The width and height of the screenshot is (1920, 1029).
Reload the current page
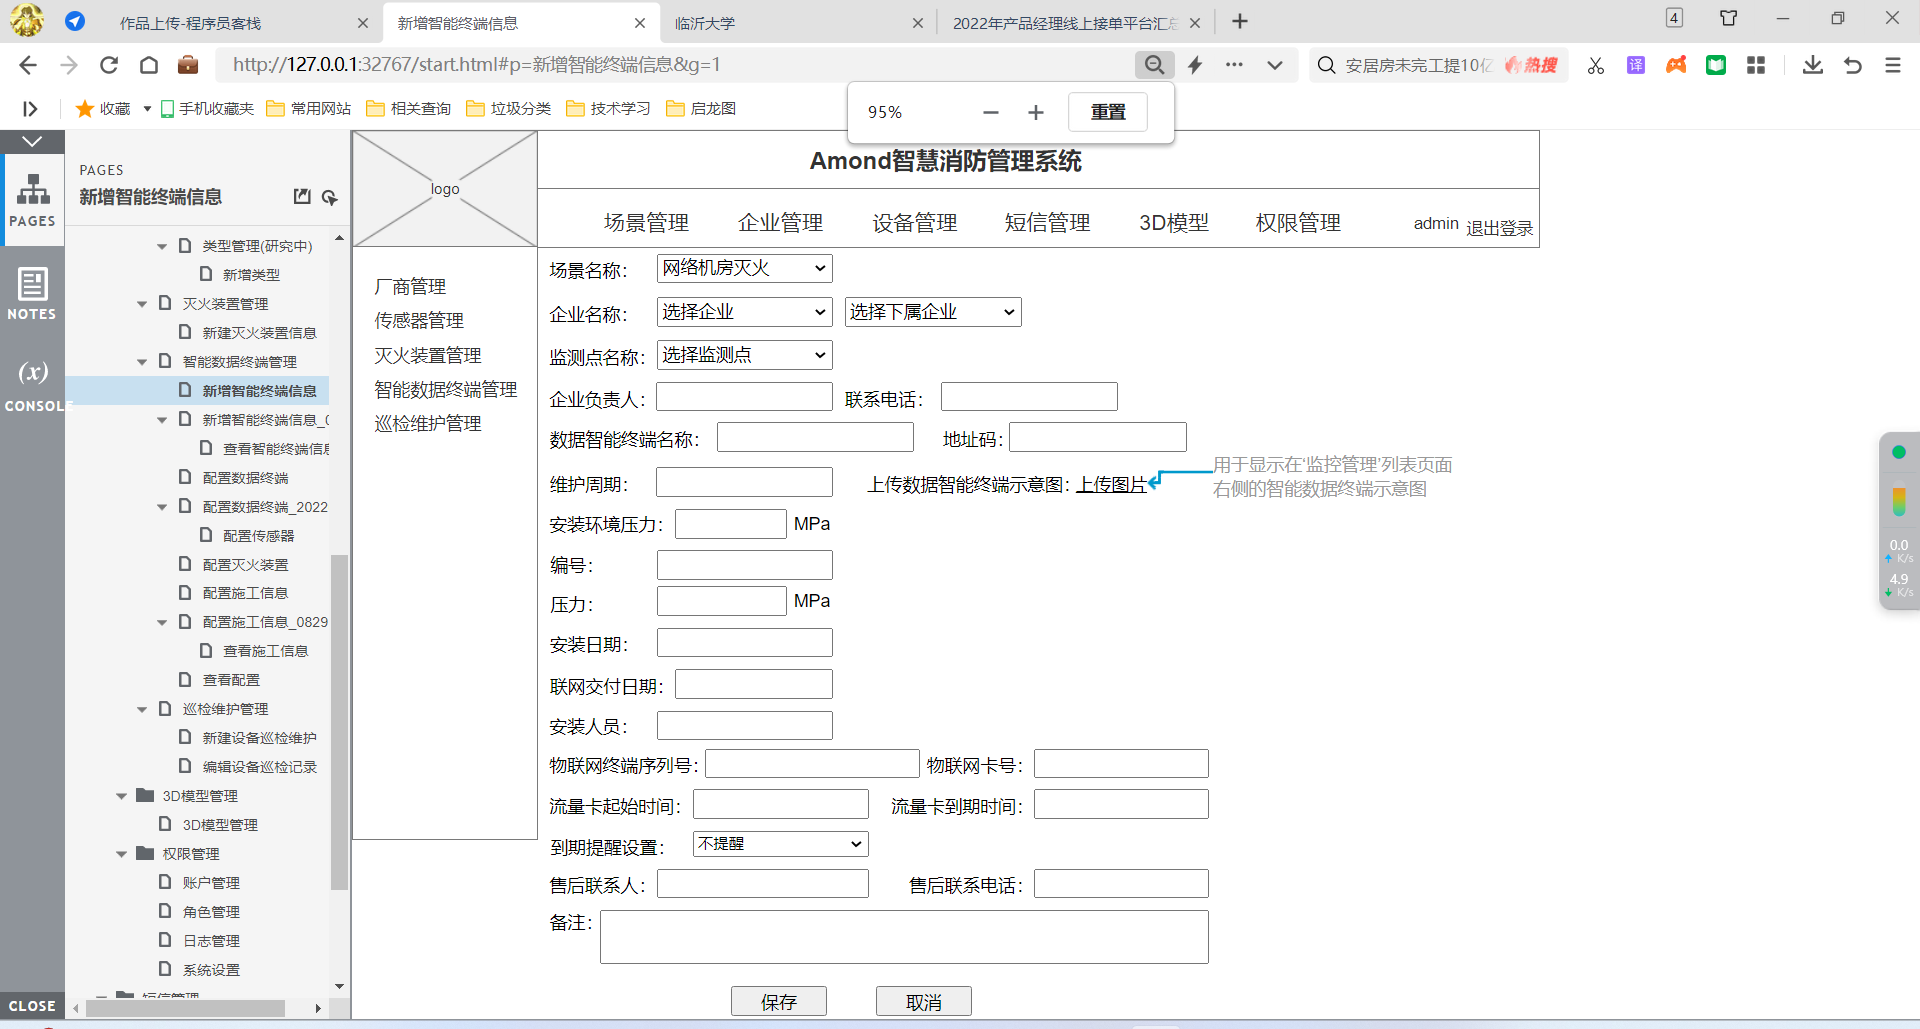pyautogui.click(x=109, y=65)
